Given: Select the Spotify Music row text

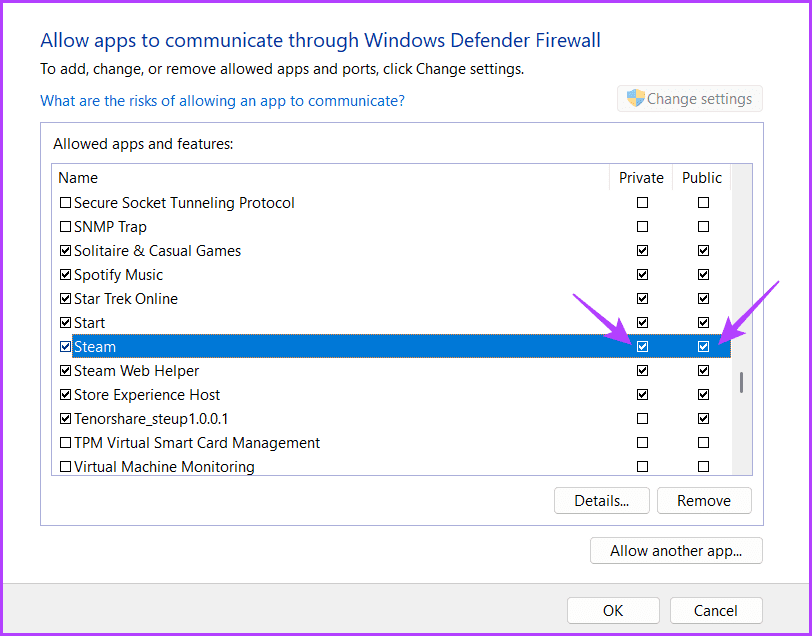Looking at the screenshot, I should click(118, 274).
